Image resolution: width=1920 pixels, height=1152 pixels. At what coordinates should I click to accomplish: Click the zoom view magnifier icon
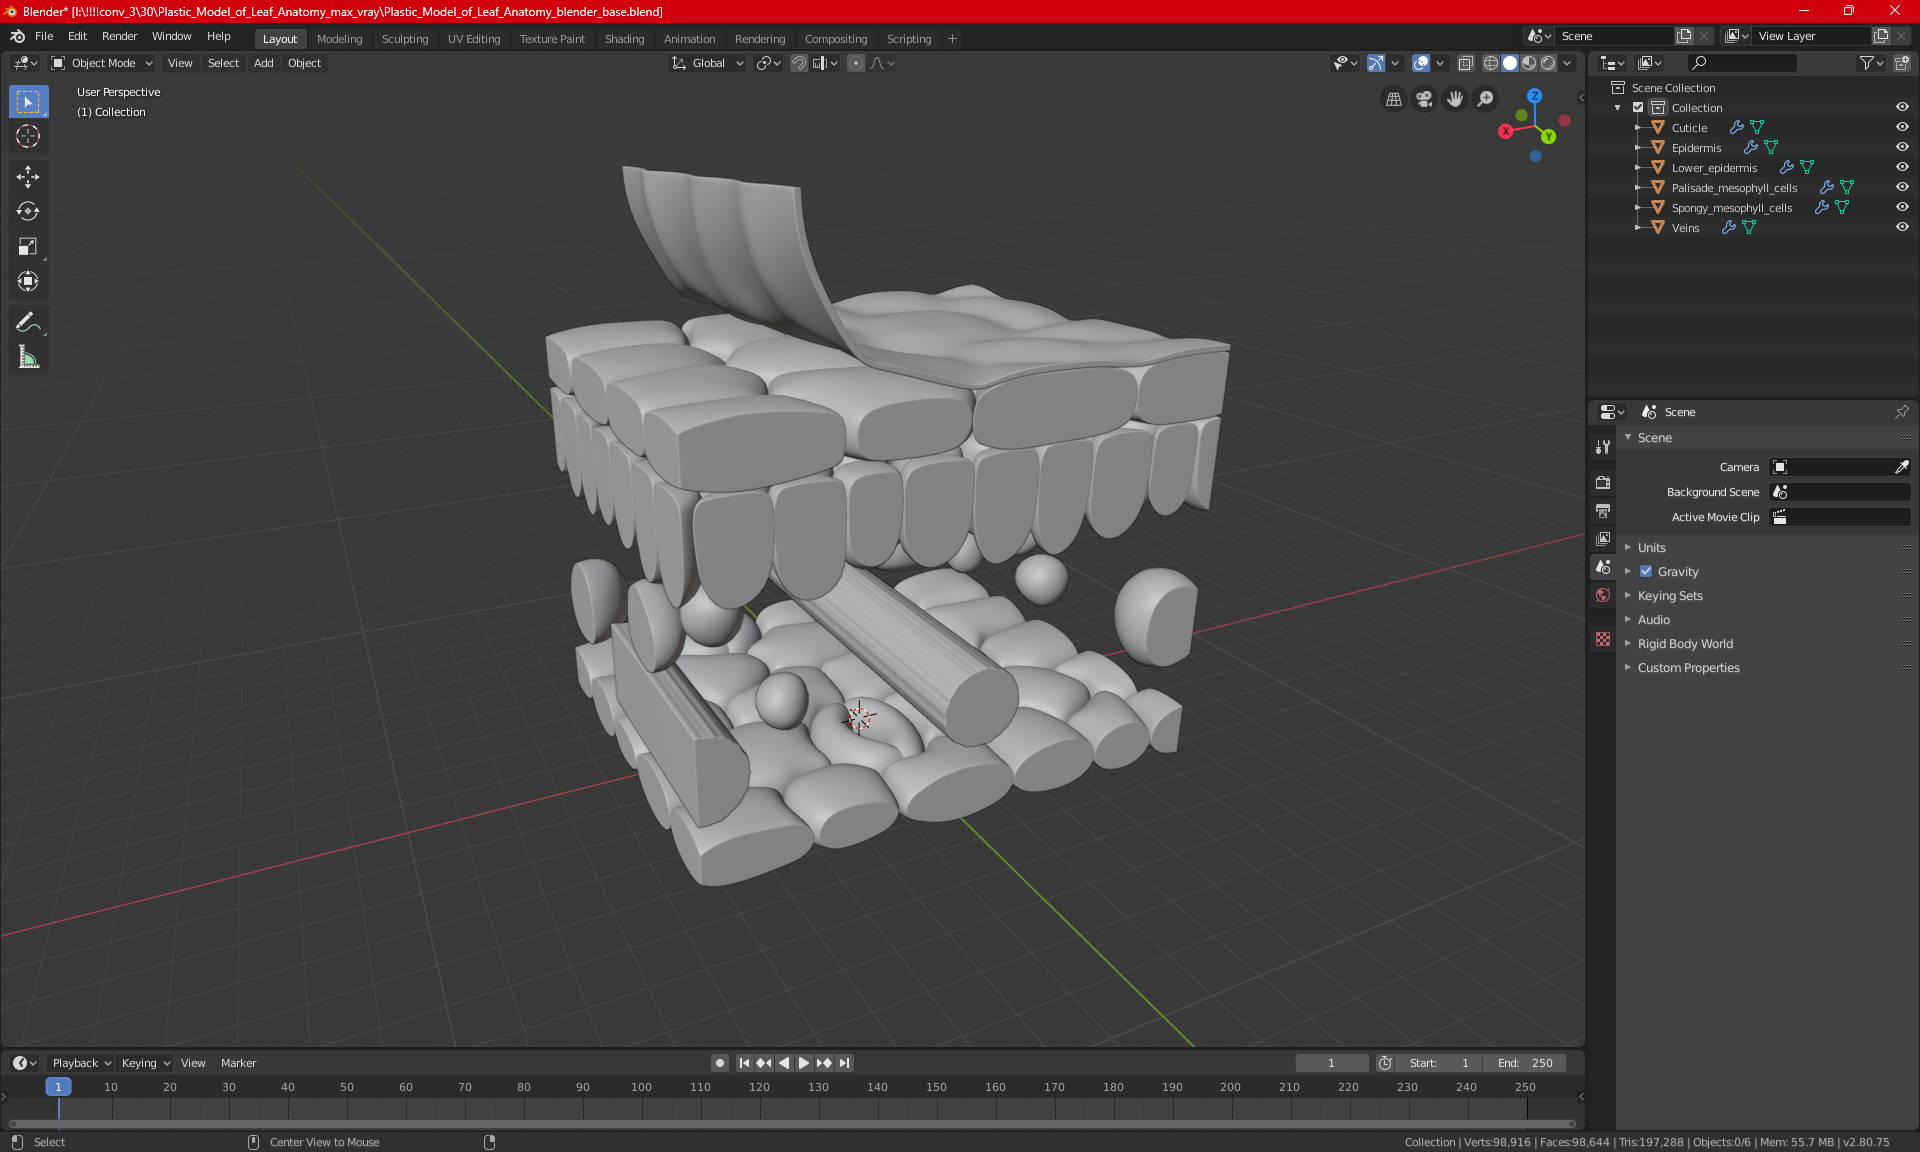click(x=1486, y=99)
